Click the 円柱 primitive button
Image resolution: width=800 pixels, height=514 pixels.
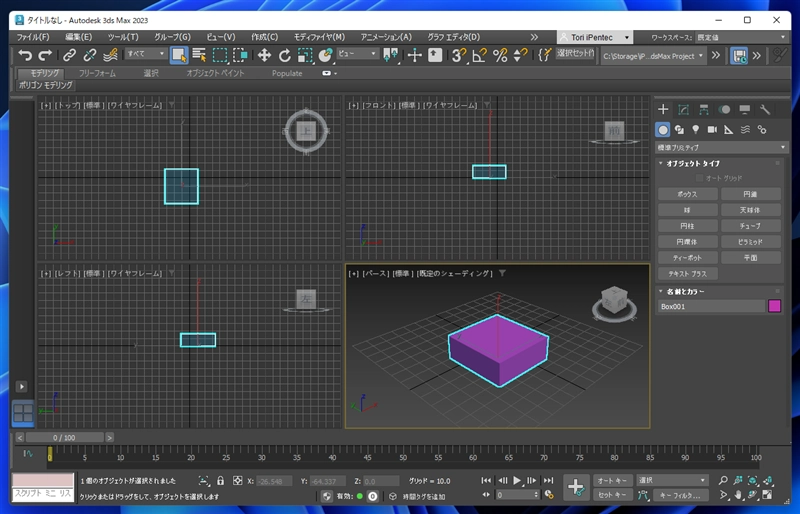pos(688,226)
